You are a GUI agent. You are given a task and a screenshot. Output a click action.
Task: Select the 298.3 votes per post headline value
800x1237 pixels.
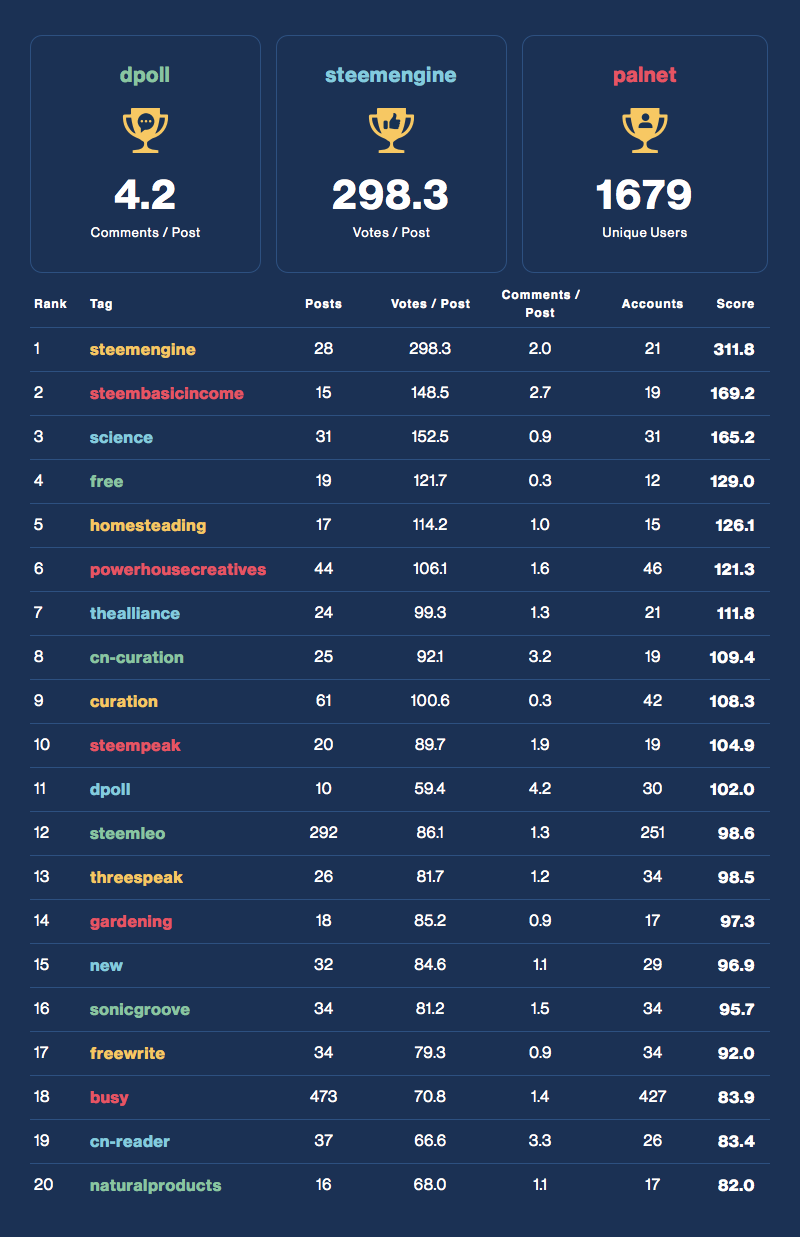pyautogui.click(x=391, y=194)
